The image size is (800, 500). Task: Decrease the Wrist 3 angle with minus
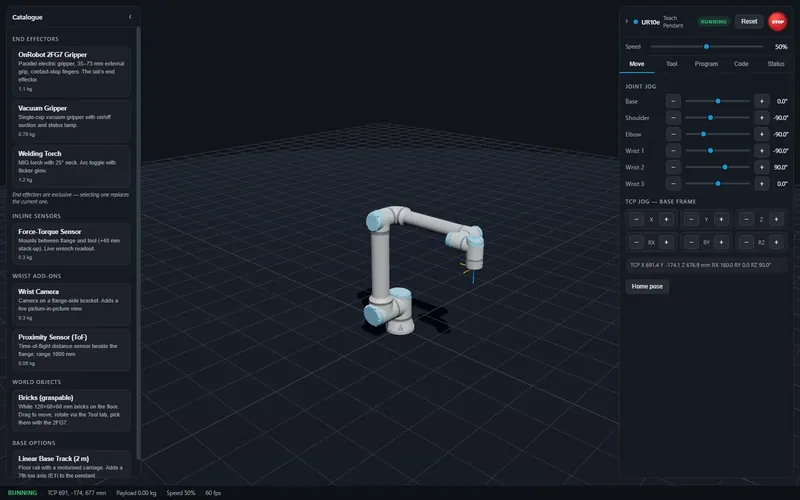(x=673, y=183)
